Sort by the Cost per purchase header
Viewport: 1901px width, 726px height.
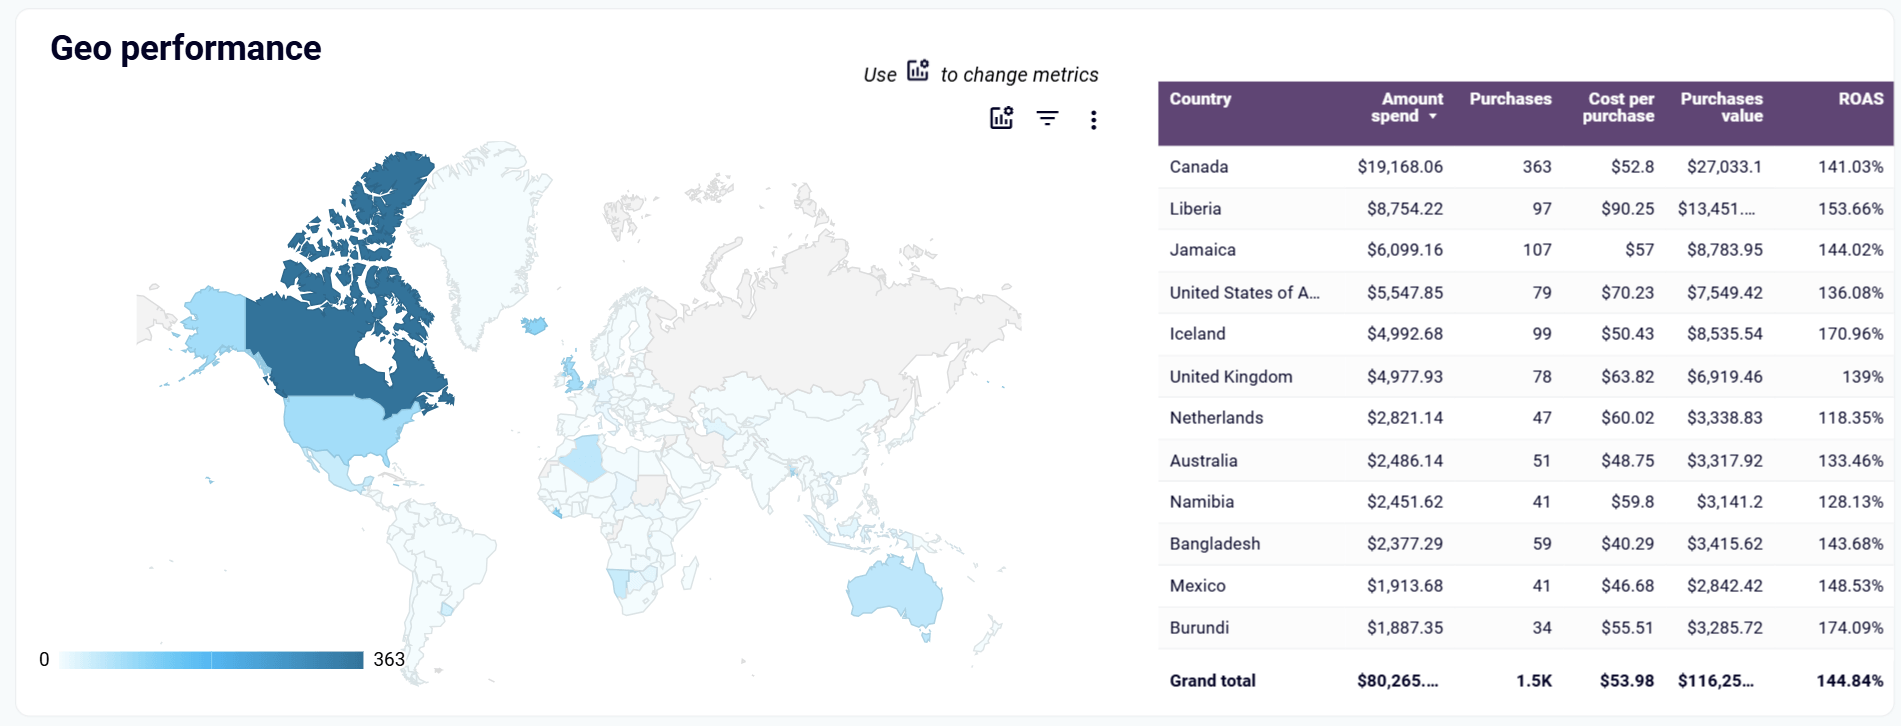pos(1618,107)
